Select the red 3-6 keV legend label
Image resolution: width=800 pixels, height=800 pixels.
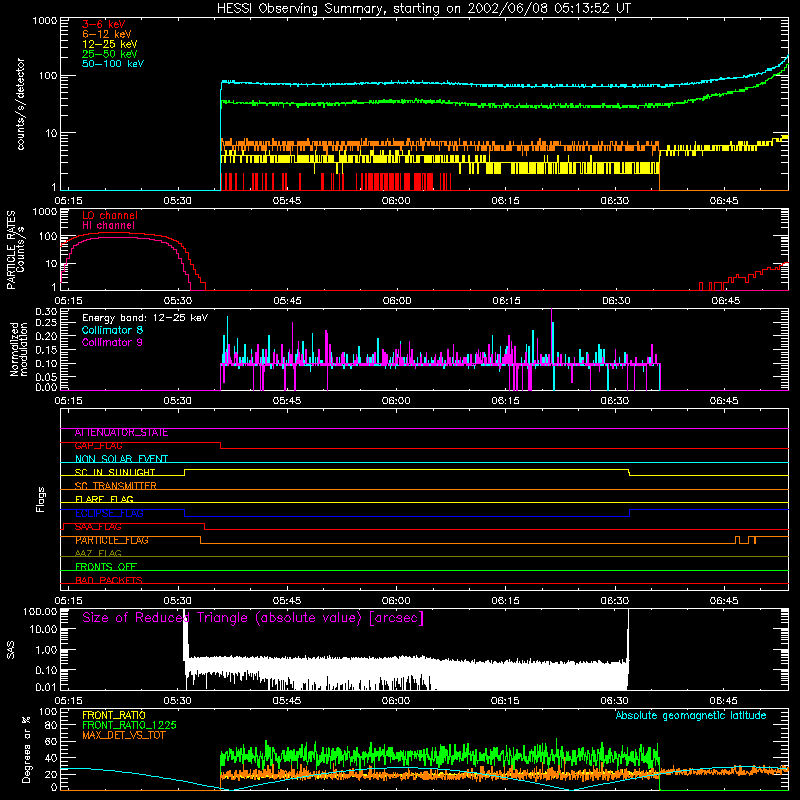pyautogui.click(x=104, y=24)
